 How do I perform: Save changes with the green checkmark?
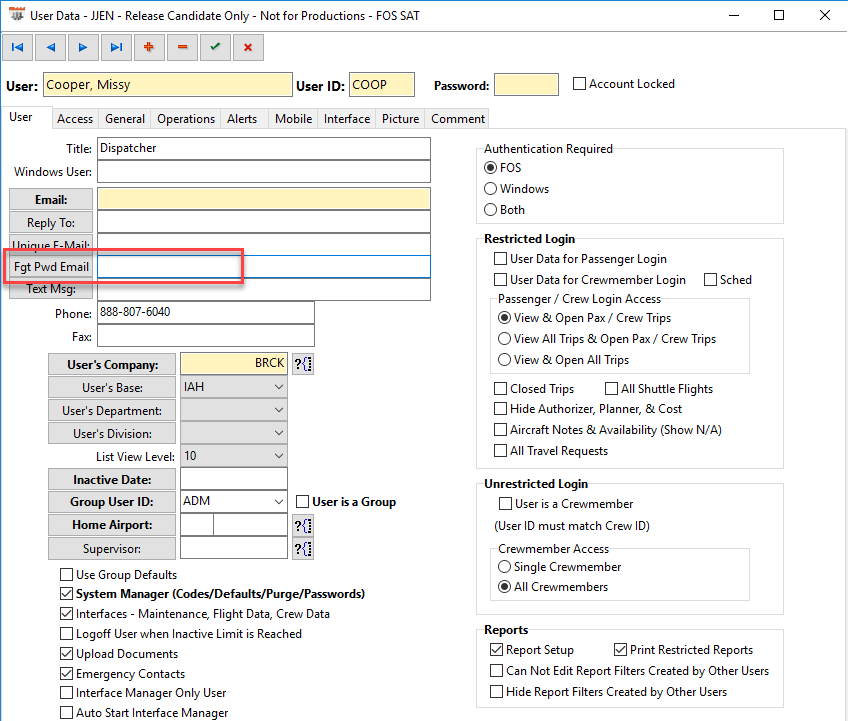tap(215, 48)
